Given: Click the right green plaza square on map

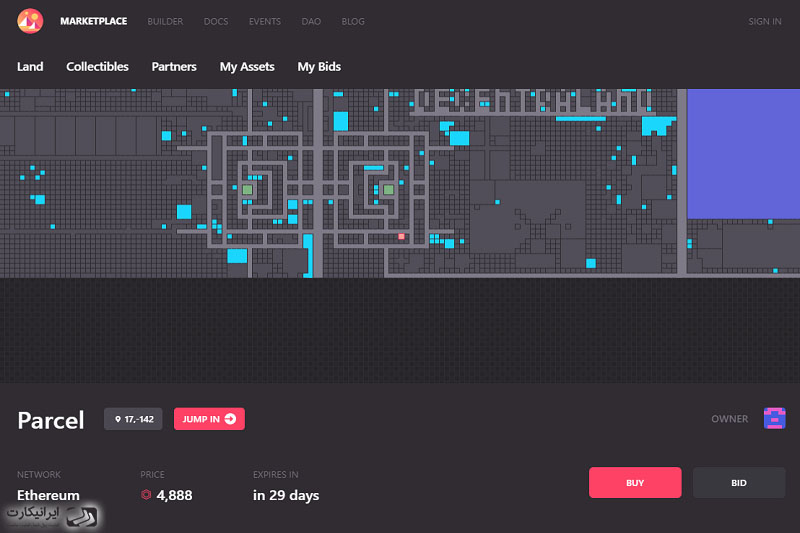Looking at the screenshot, I should click(388, 190).
